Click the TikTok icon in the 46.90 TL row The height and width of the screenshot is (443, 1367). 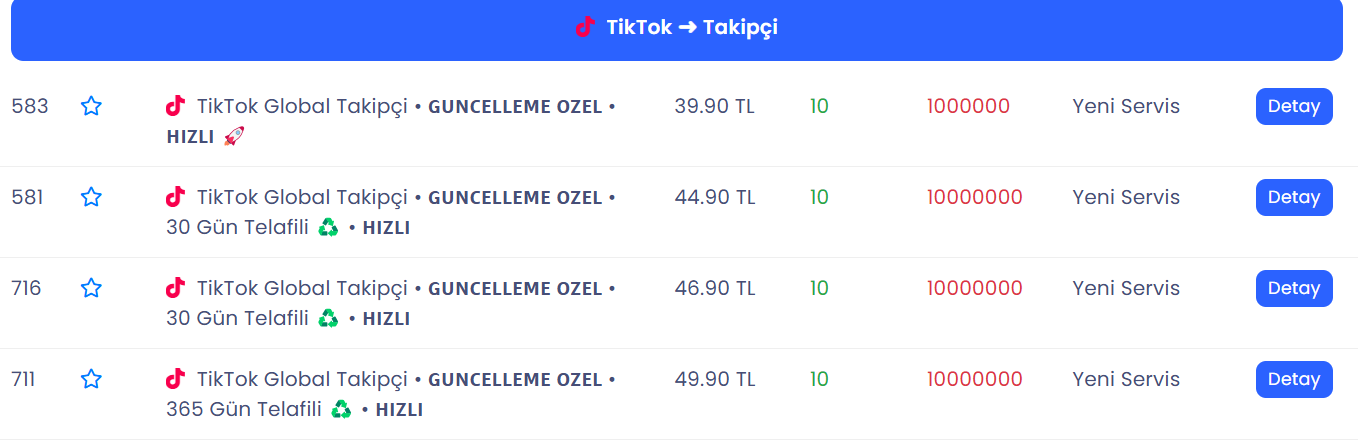[176, 287]
